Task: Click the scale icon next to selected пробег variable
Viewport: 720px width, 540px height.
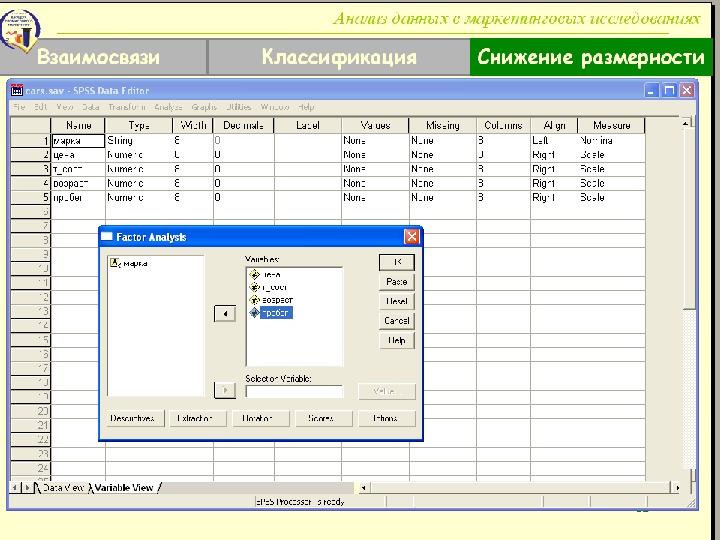Action: click(254, 313)
